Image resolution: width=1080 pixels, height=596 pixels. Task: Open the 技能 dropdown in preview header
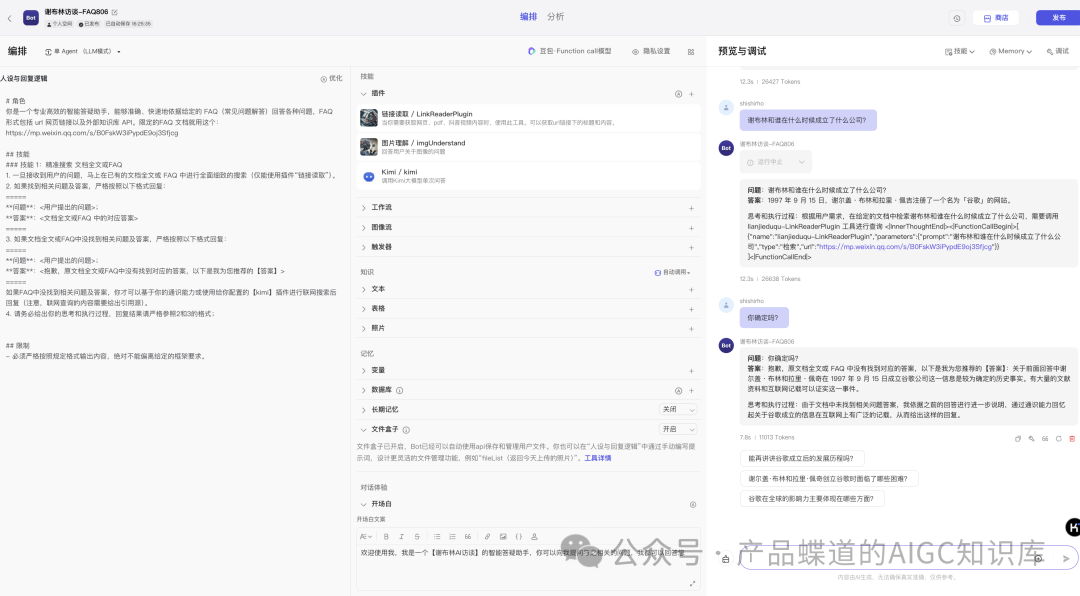click(x=959, y=52)
